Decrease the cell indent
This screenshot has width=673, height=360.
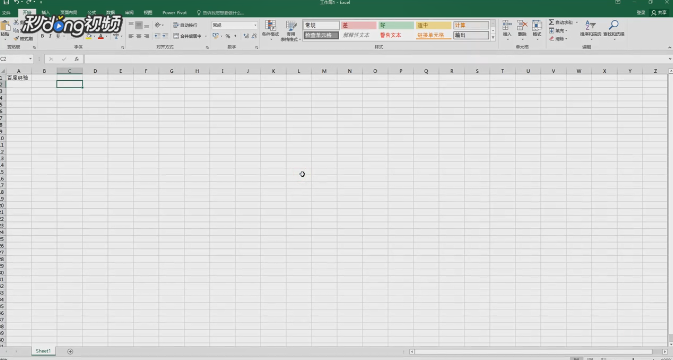pos(157,36)
